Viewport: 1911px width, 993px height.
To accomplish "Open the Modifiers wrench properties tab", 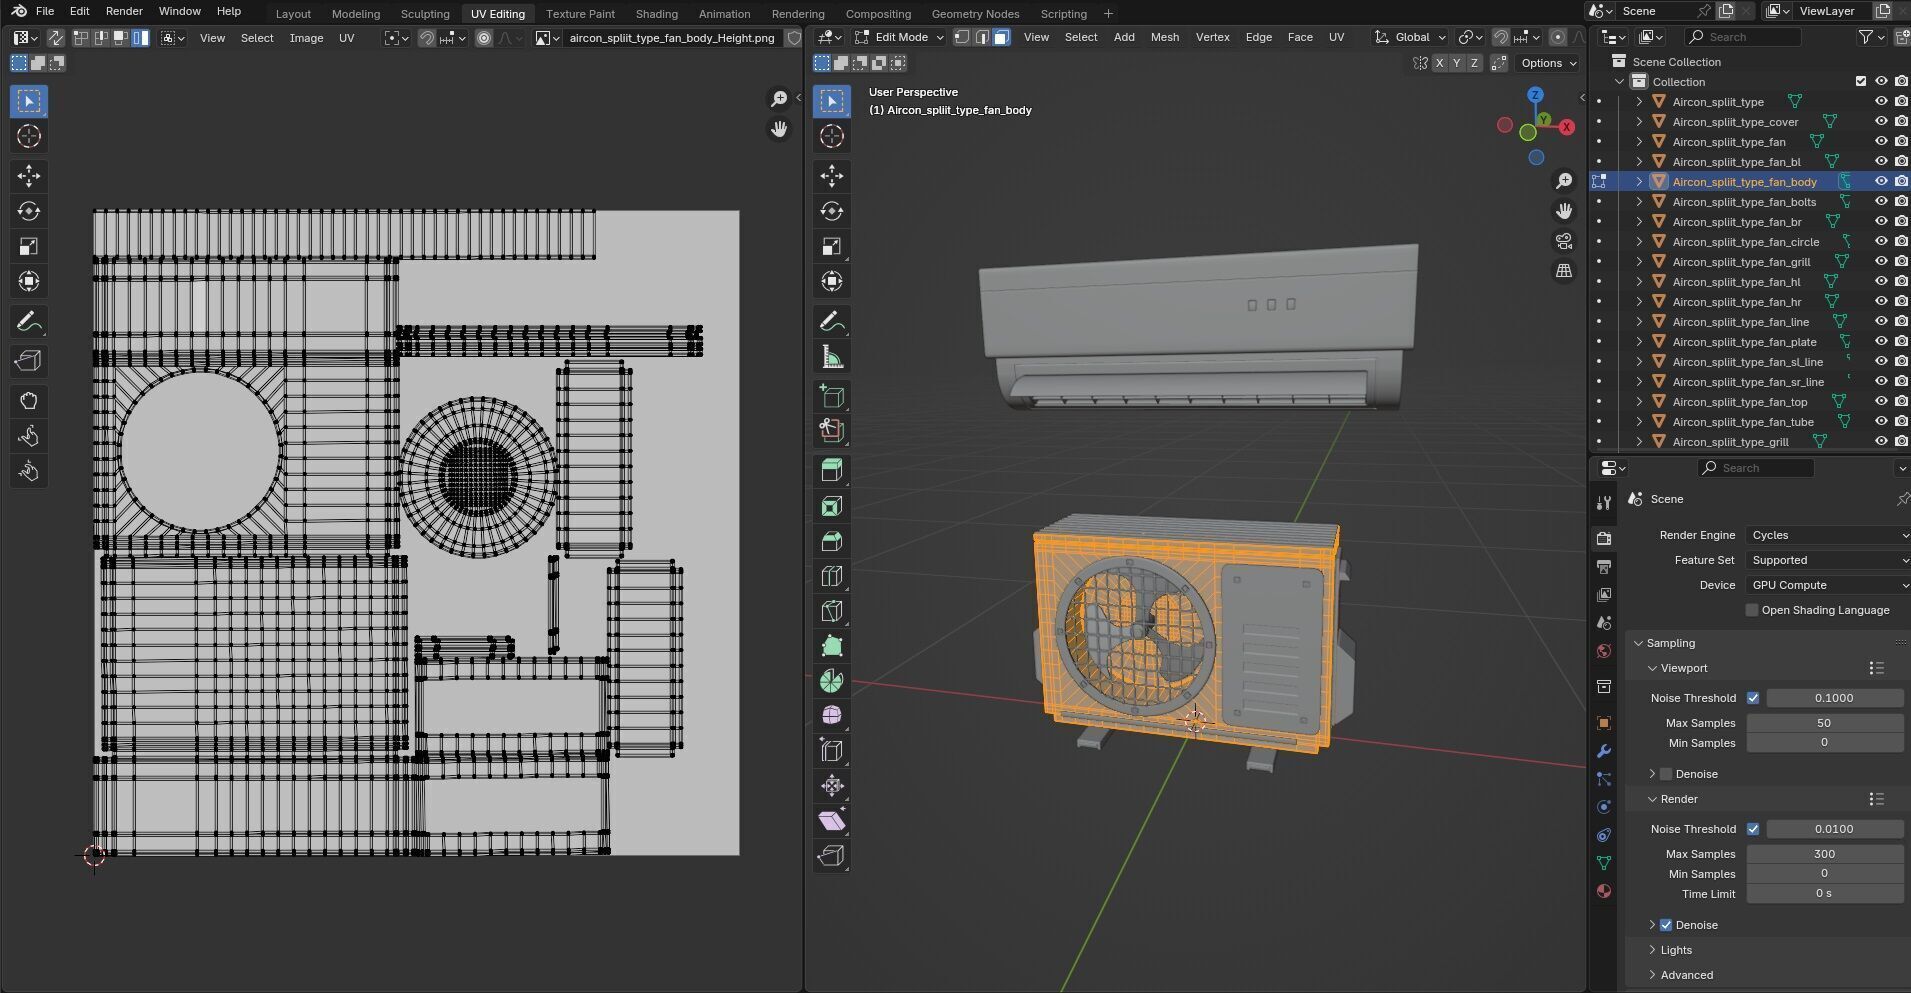I will click(1604, 751).
